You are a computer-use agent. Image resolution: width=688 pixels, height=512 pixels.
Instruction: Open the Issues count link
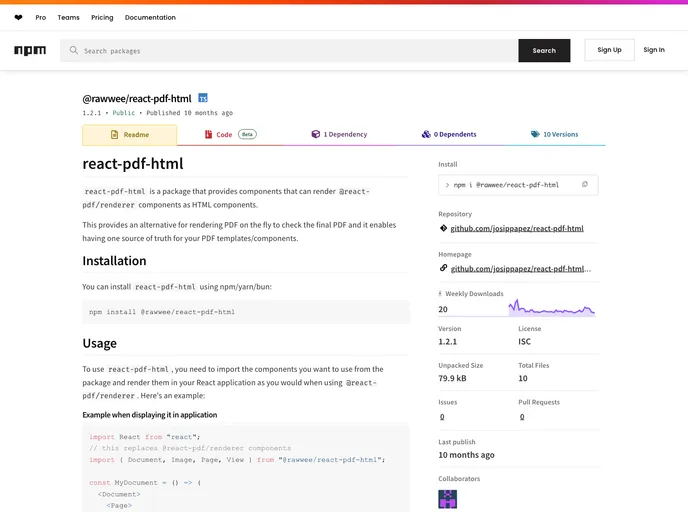442,417
